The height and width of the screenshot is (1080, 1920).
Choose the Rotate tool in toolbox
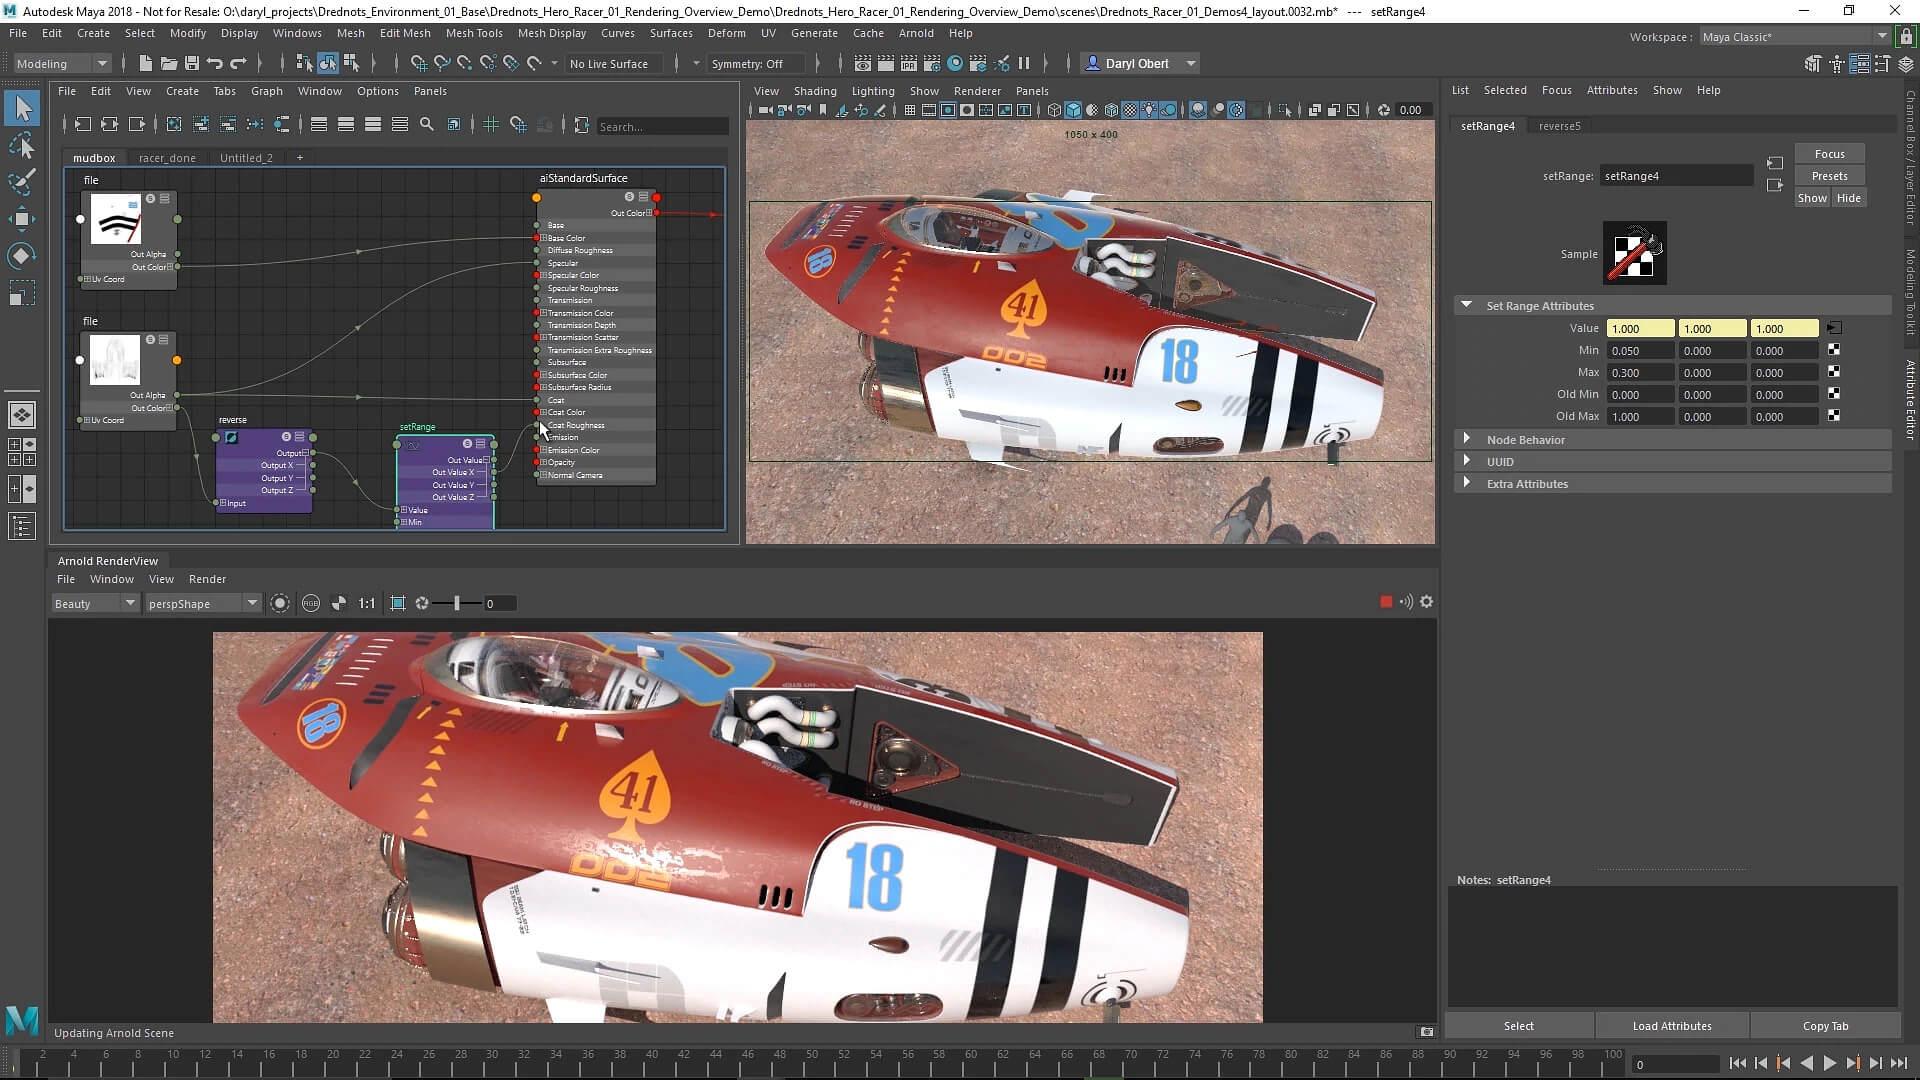pos(22,256)
